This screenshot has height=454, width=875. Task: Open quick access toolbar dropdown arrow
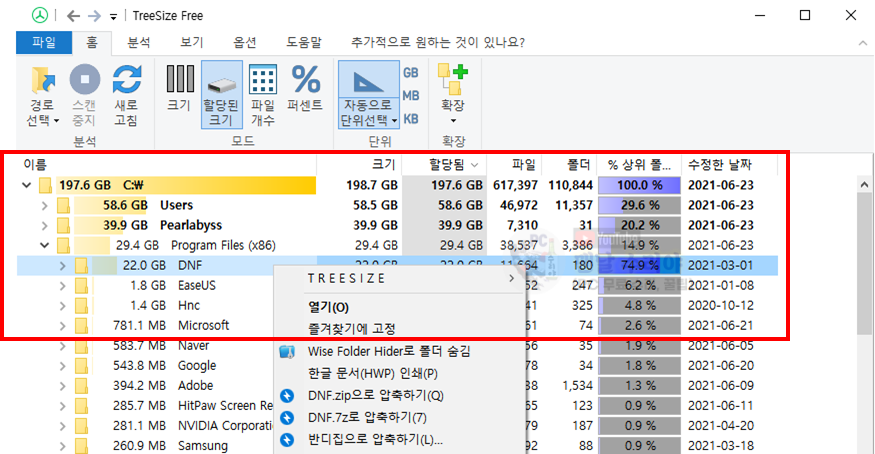pyautogui.click(x=113, y=17)
